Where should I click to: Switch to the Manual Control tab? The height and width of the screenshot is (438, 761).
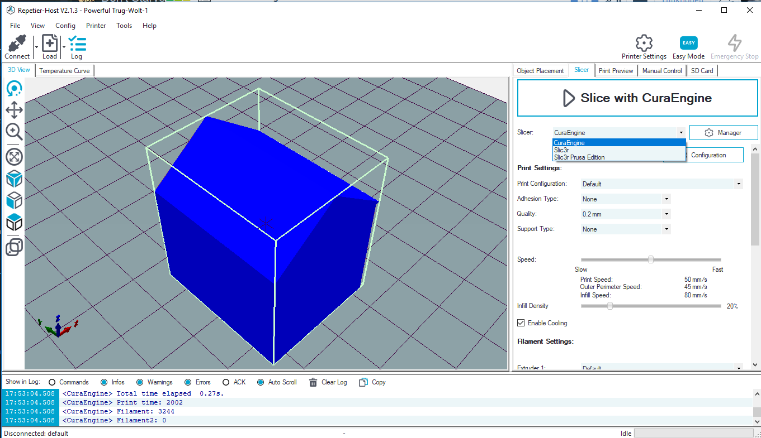(662, 70)
